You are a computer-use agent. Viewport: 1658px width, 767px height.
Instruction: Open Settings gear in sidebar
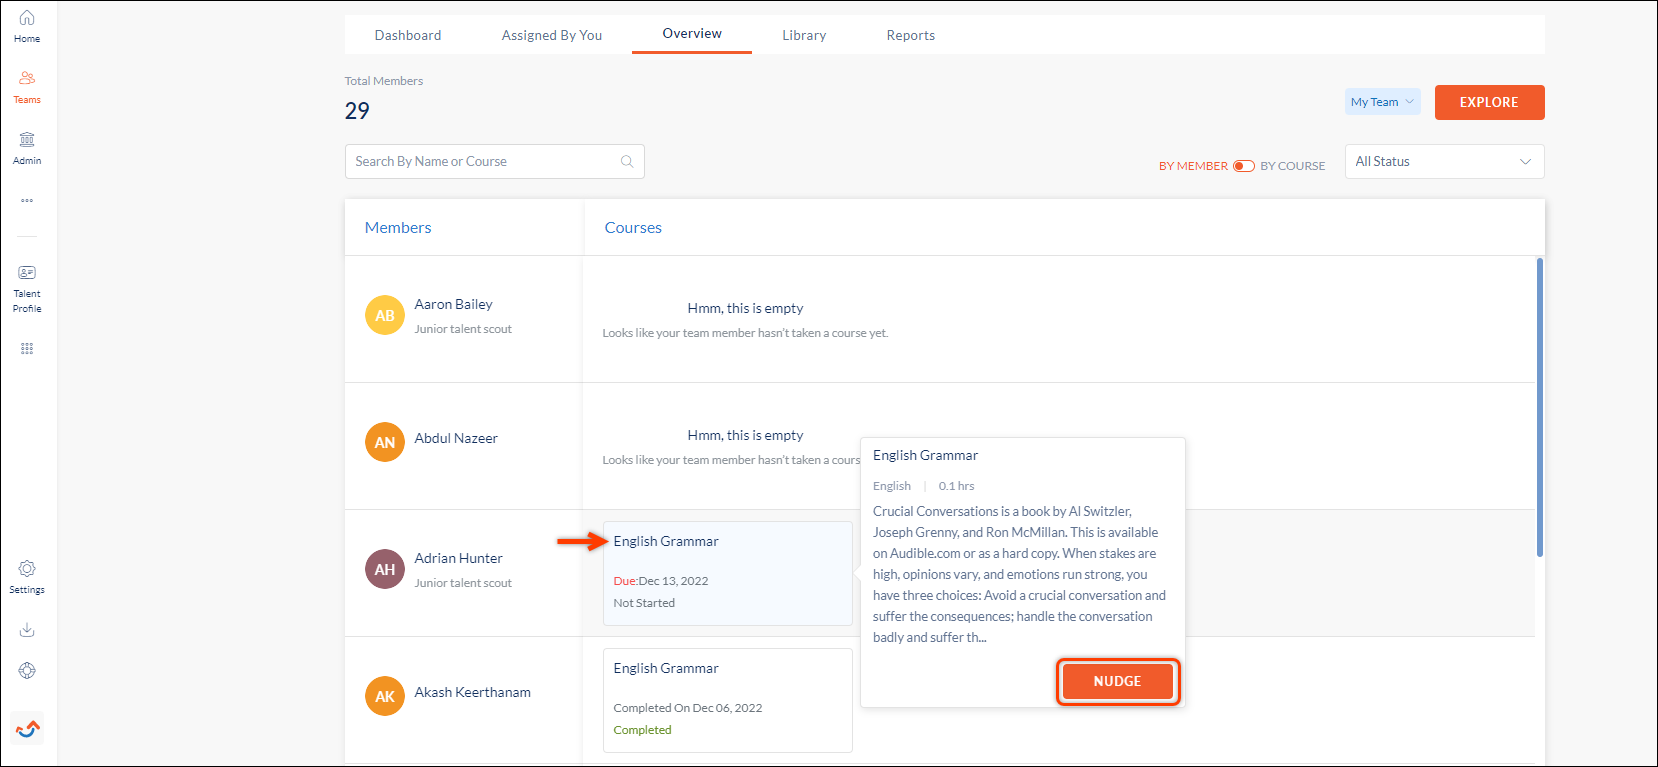tap(27, 577)
